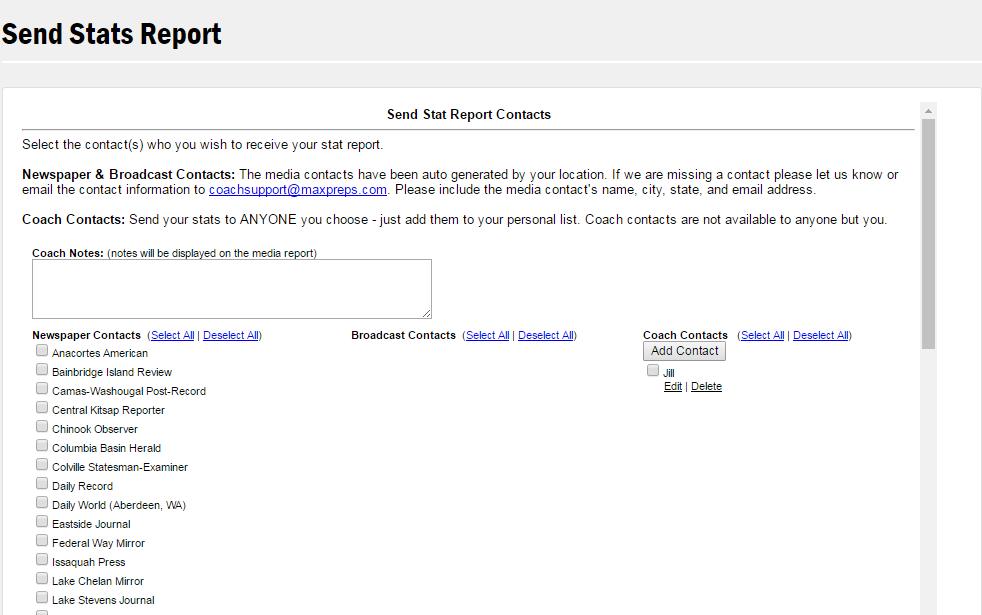This screenshot has height=615, width=982.
Task: Delete the Jill coach contact
Action: tap(706, 387)
